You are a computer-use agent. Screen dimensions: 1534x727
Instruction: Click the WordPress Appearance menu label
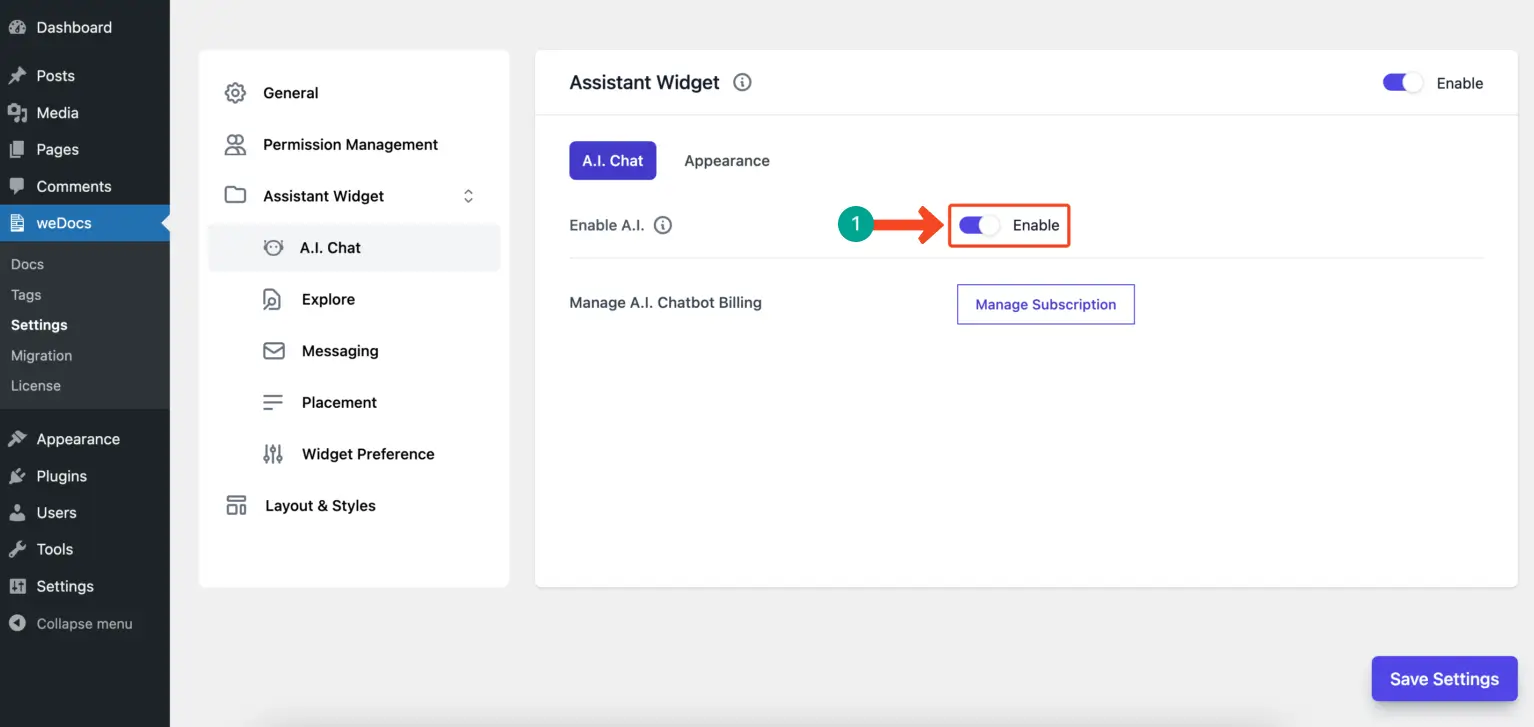(78, 439)
